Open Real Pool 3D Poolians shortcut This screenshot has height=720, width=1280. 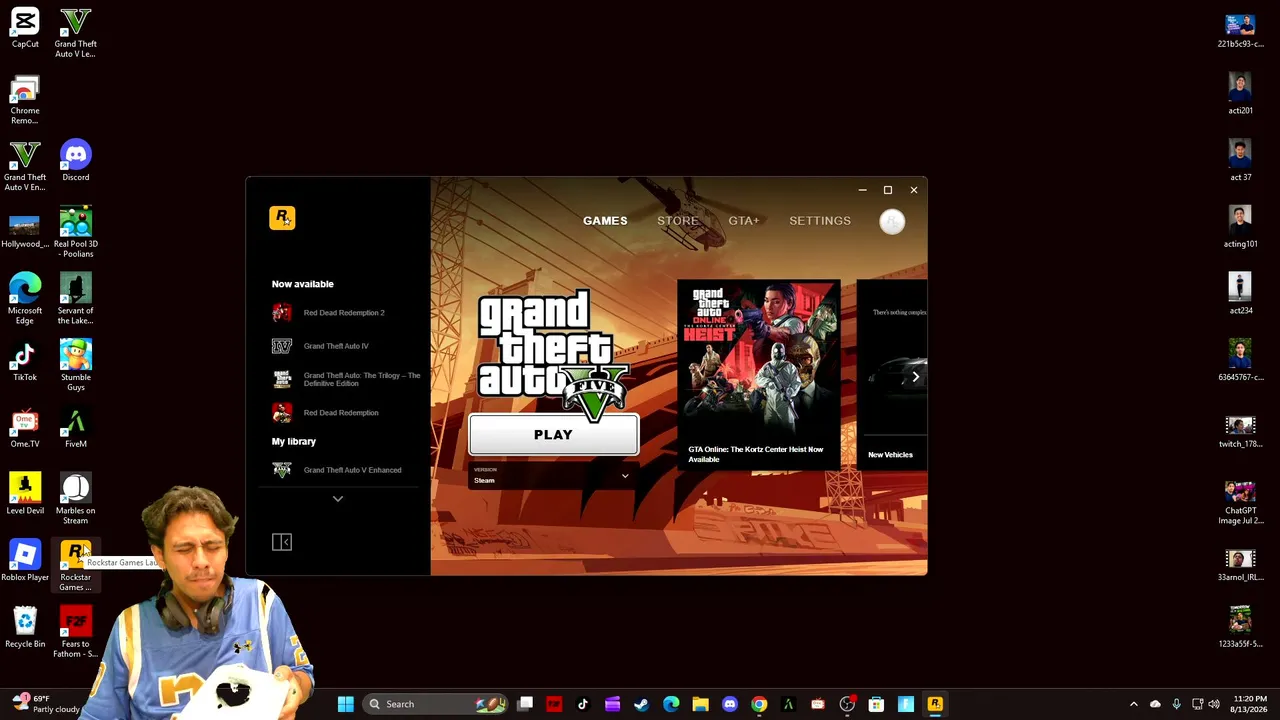click(x=75, y=232)
